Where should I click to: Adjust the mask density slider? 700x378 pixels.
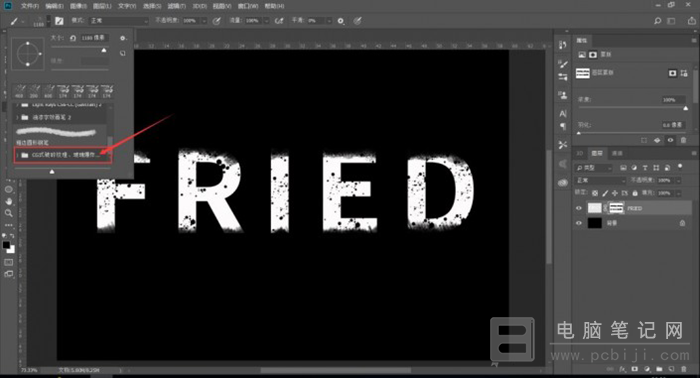tap(686, 108)
